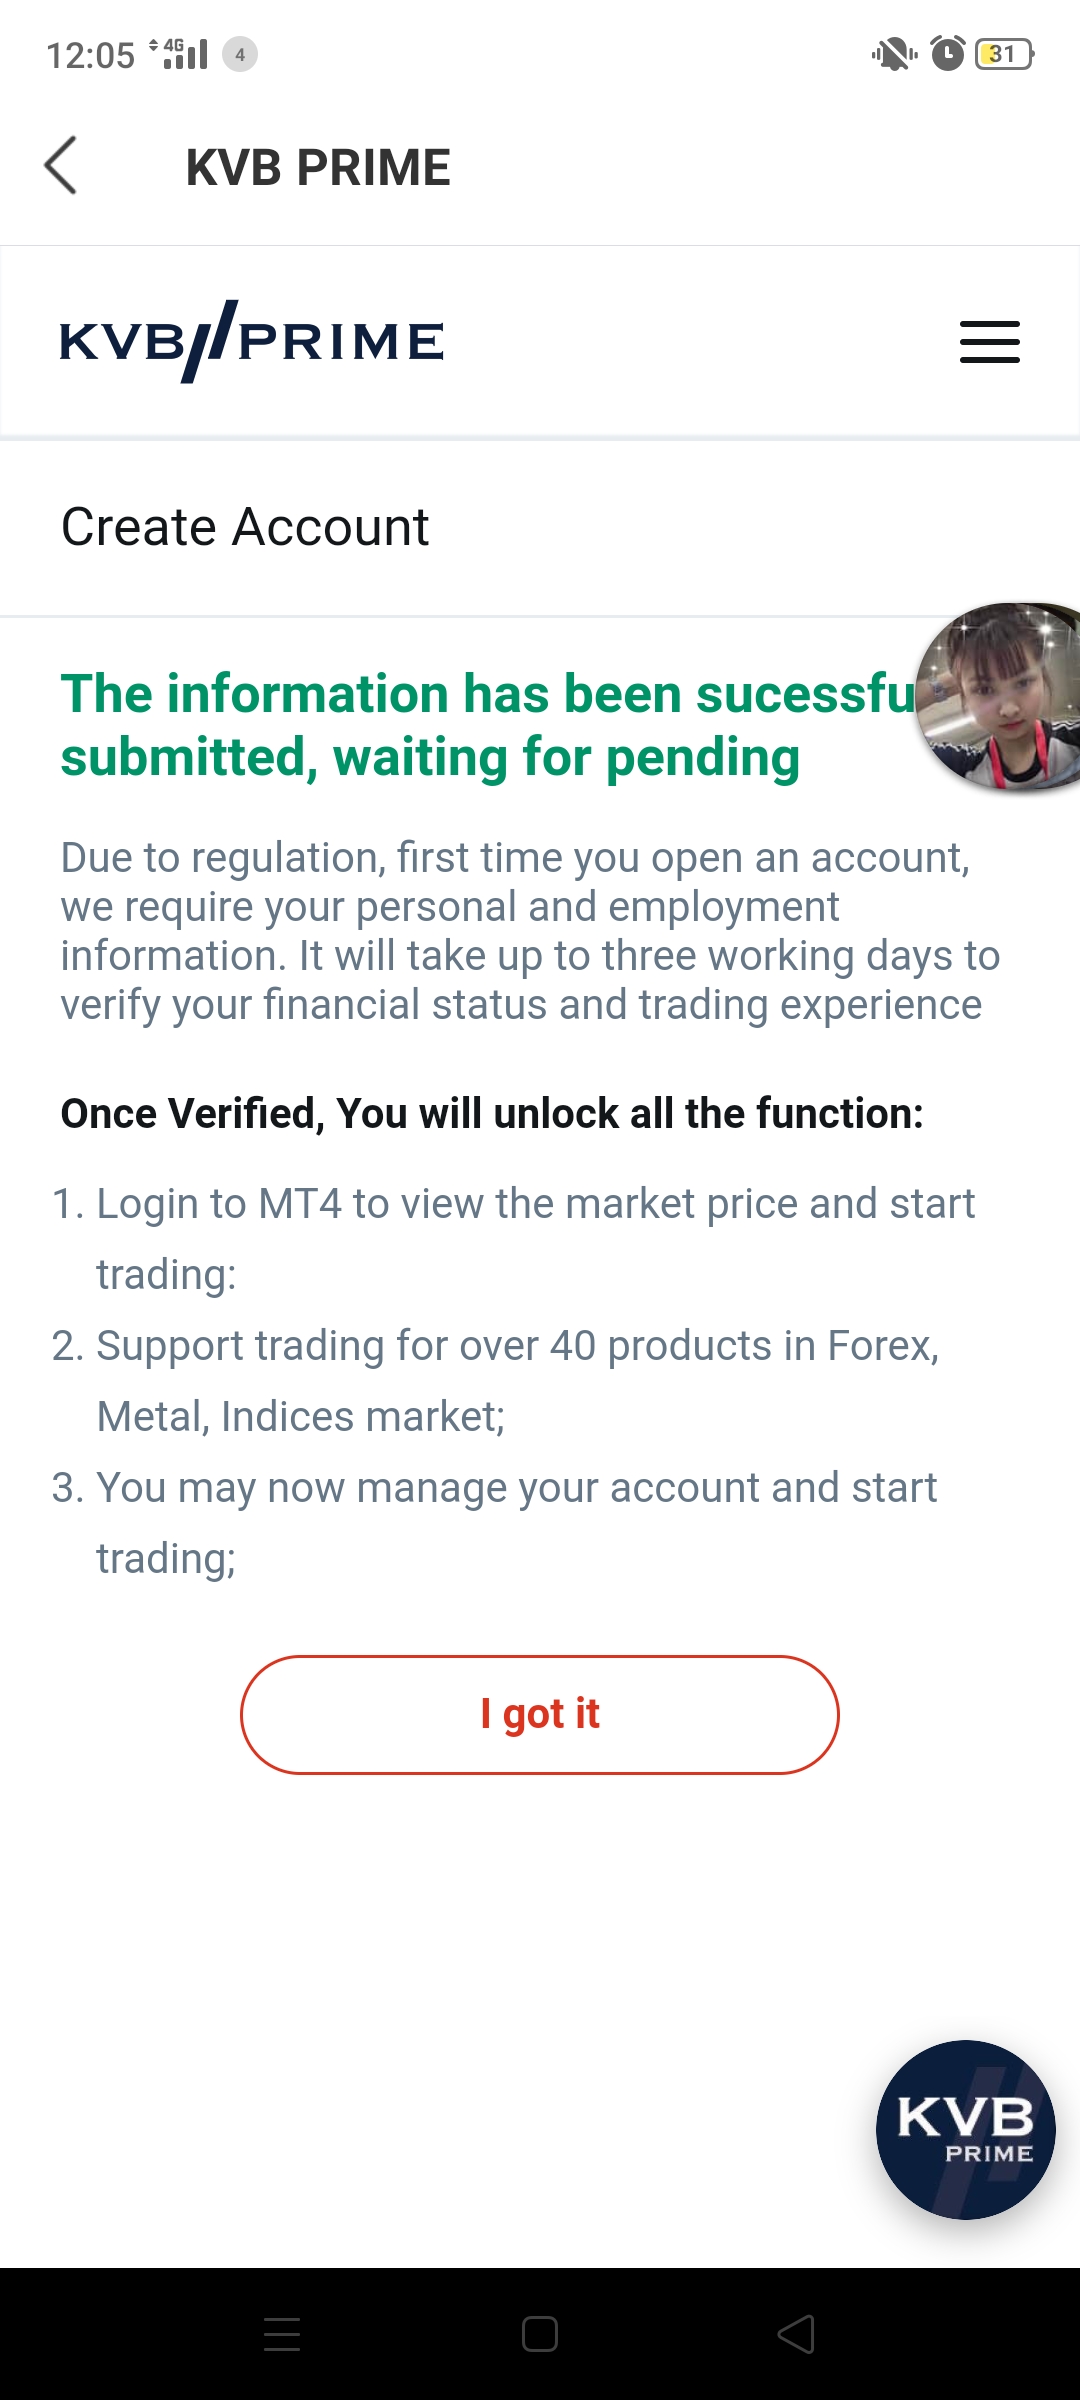This screenshot has height=2400, width=1080.
Task: Tap the Android home navigation button
Action: point(540,2334)
